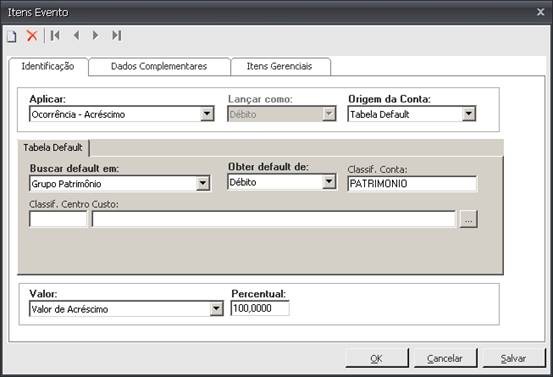
Task: Click the Percentual 100,0000 field
Action: tap(260, 308)
